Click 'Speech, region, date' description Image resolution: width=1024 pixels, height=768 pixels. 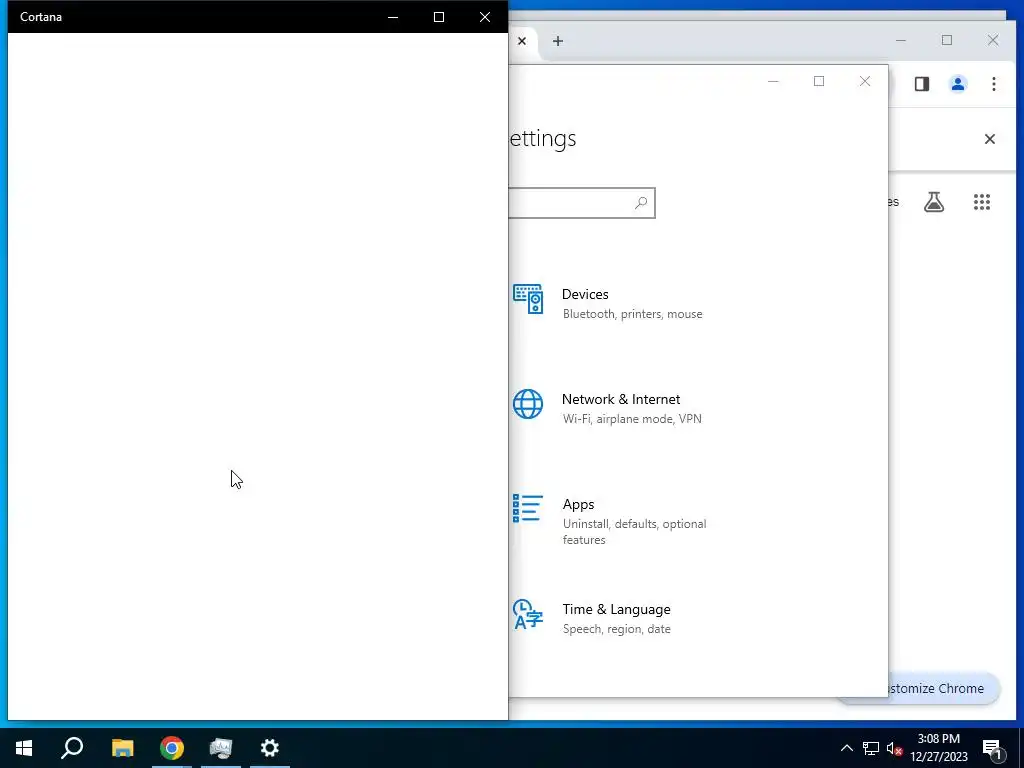[x=616, y=629]
